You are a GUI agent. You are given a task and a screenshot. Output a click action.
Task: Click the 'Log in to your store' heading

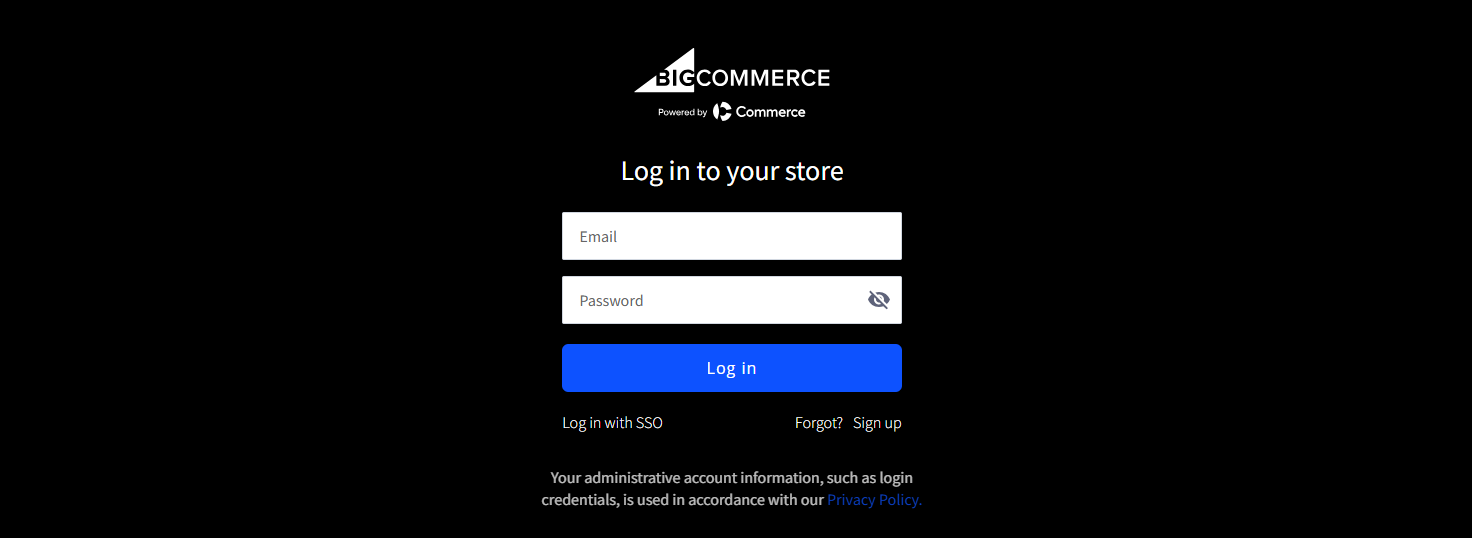click(x=732, y=171)
